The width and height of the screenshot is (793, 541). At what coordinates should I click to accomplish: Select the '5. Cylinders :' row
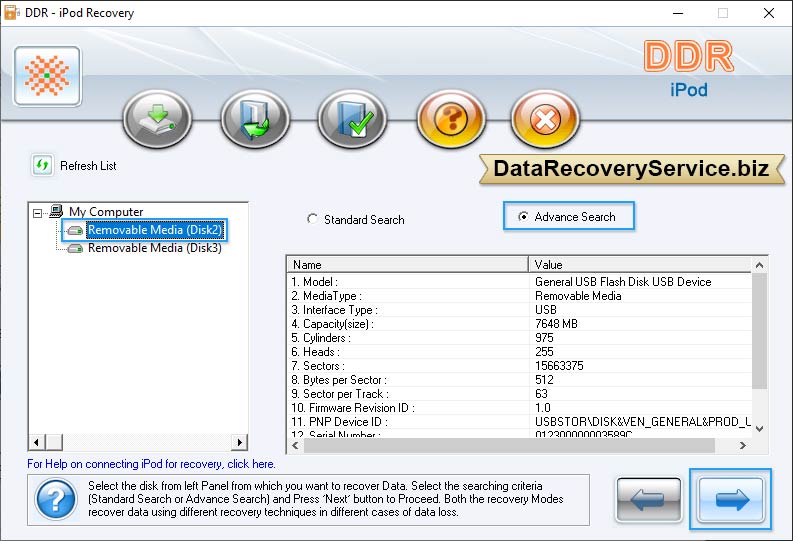(519, 338)
